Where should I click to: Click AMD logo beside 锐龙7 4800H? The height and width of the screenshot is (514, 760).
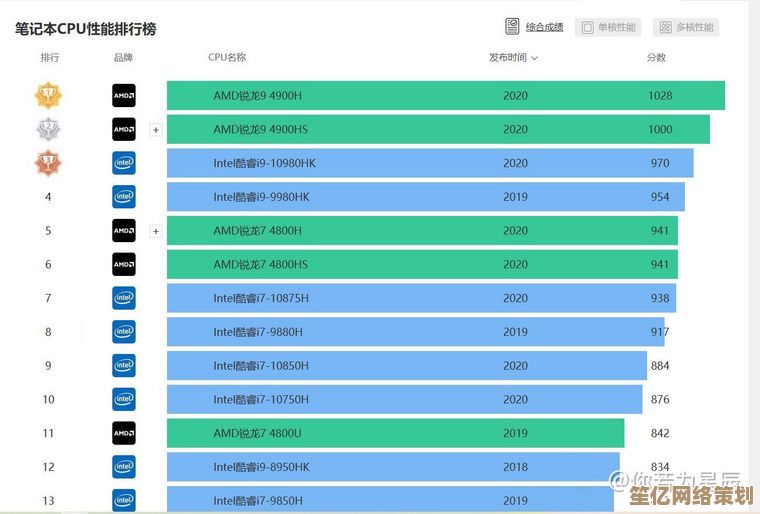pos(124,230)
